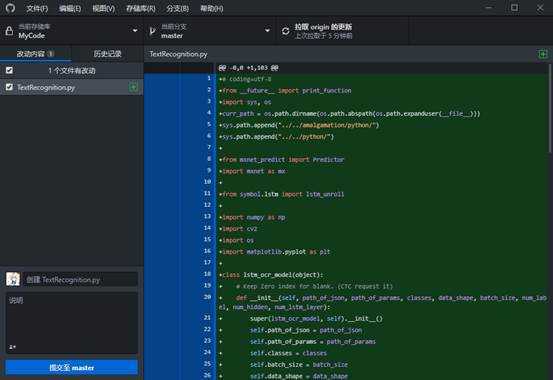Expand the current repository MyCode dropdown

pyautogui.click(x=72, y=31)
